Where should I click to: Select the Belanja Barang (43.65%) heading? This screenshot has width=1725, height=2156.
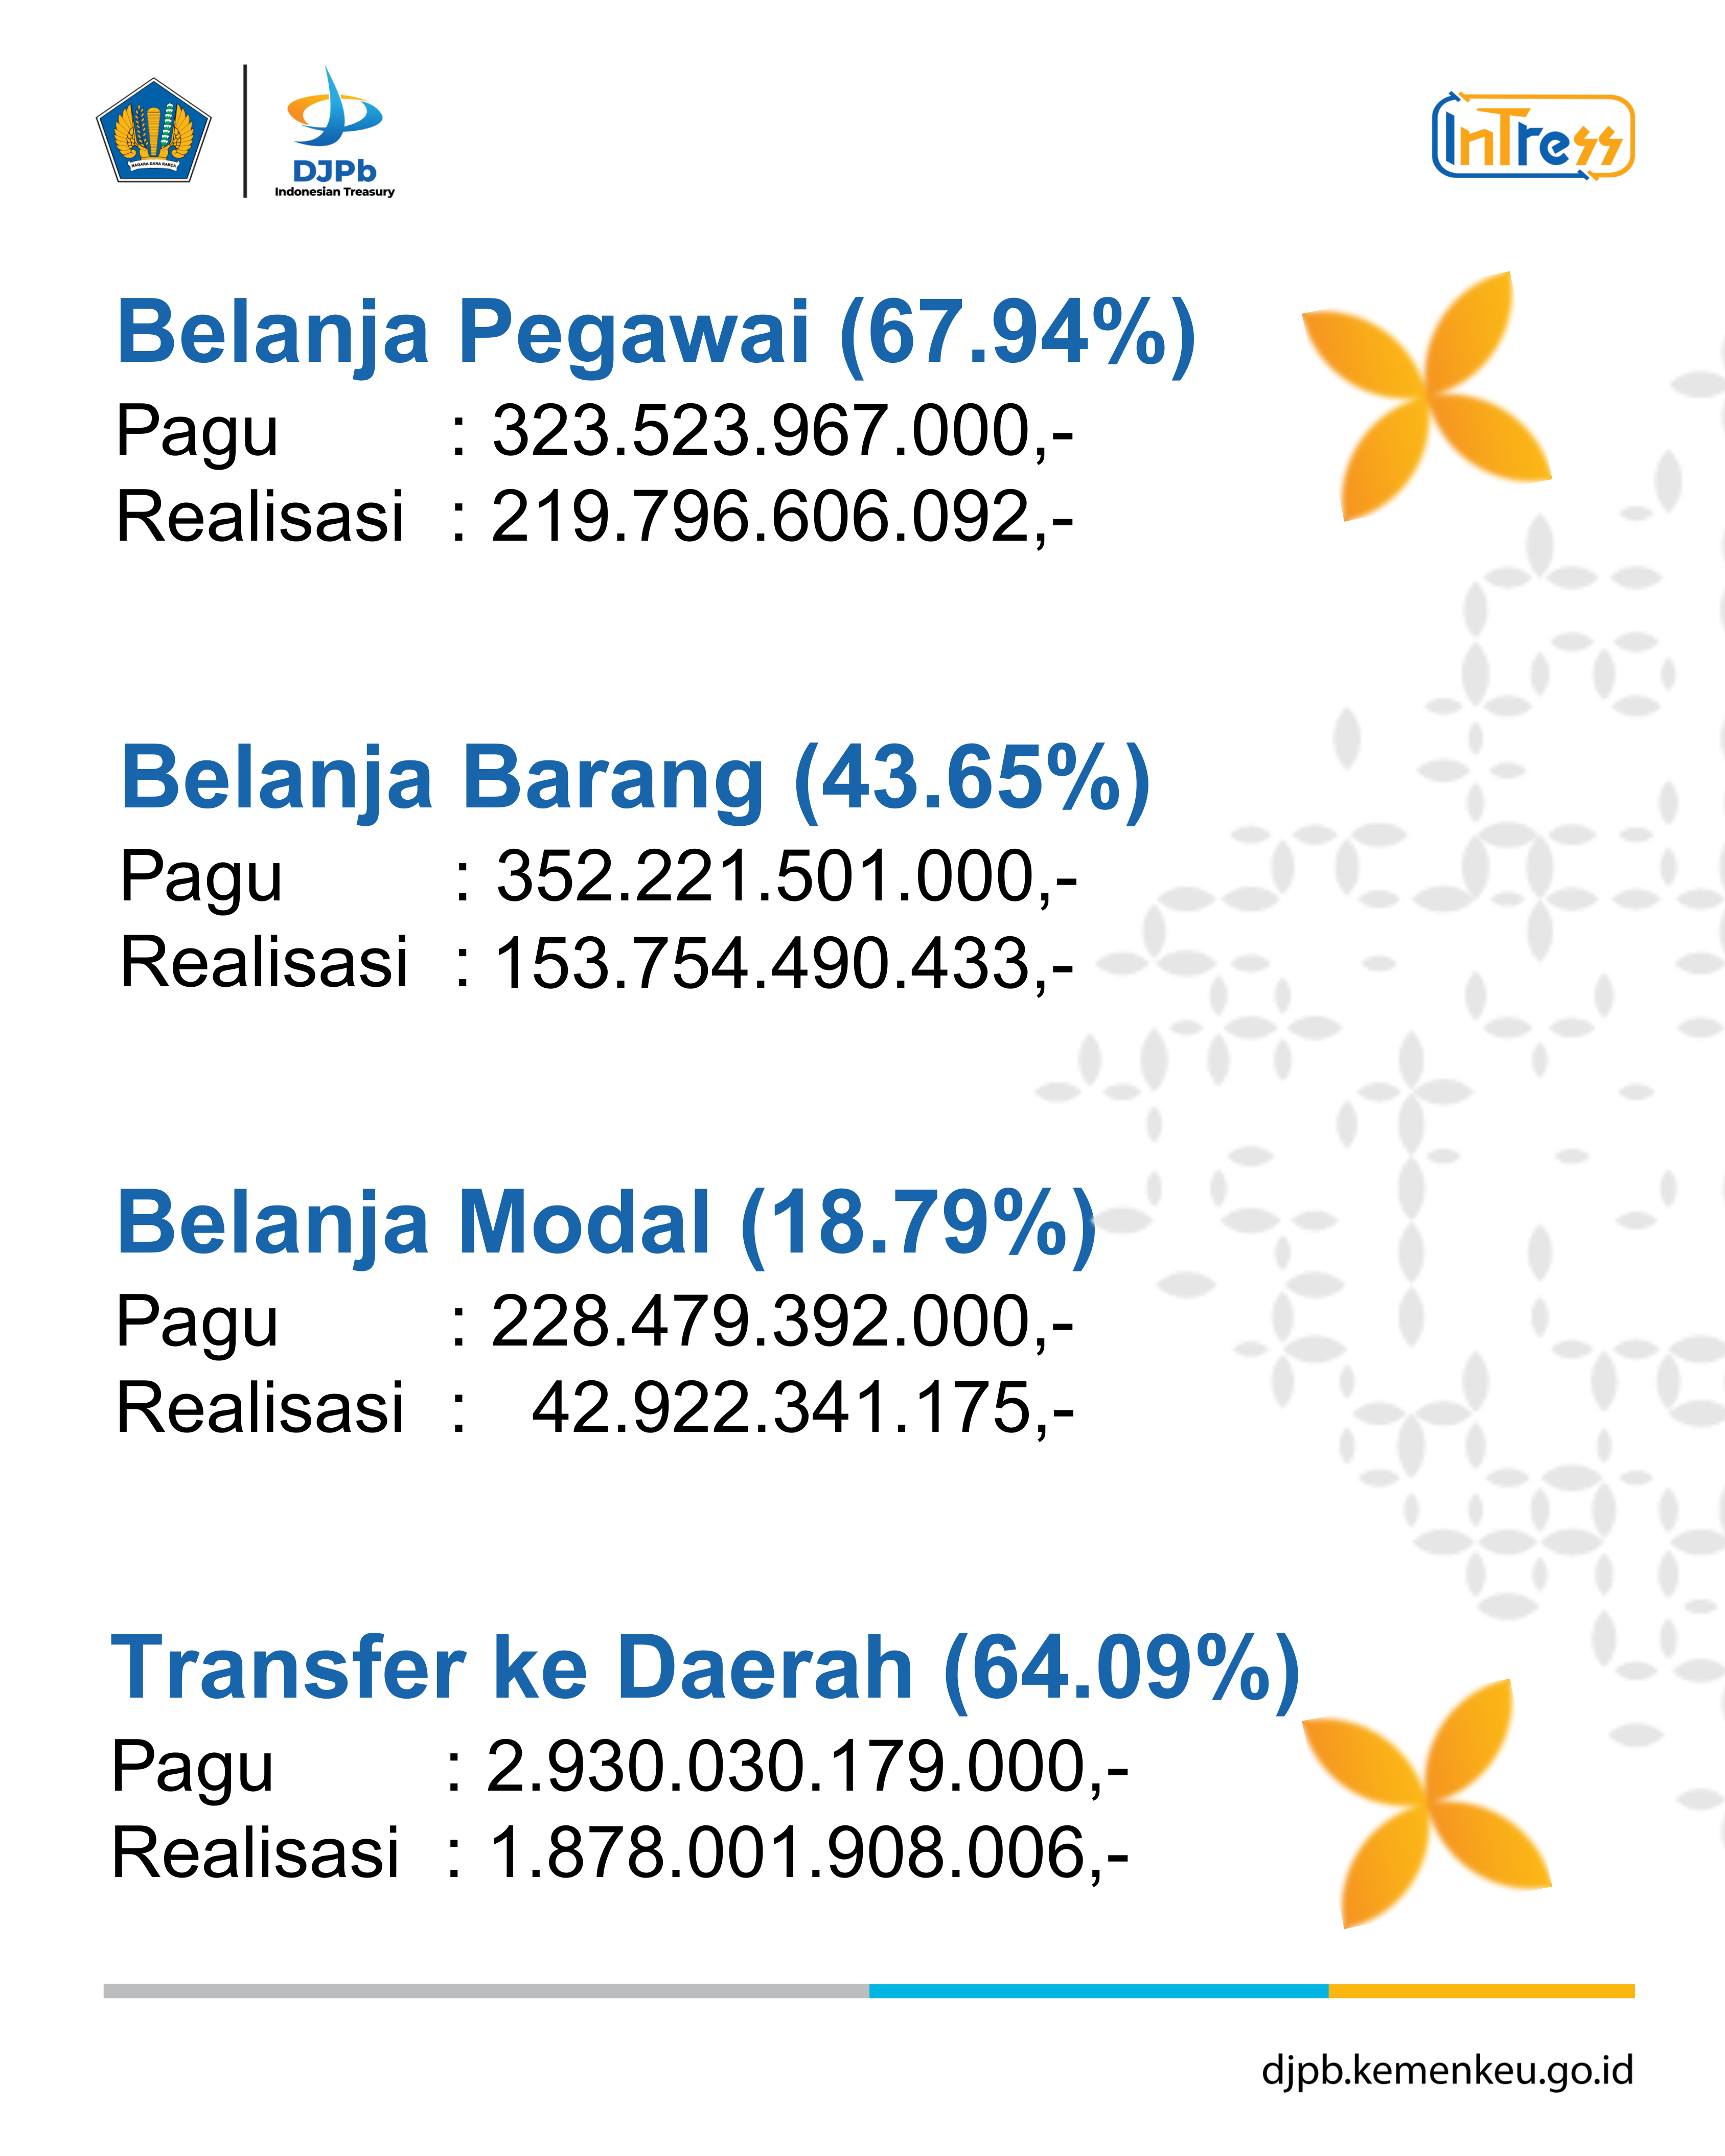pyautogui.click(x=635, y=779)
